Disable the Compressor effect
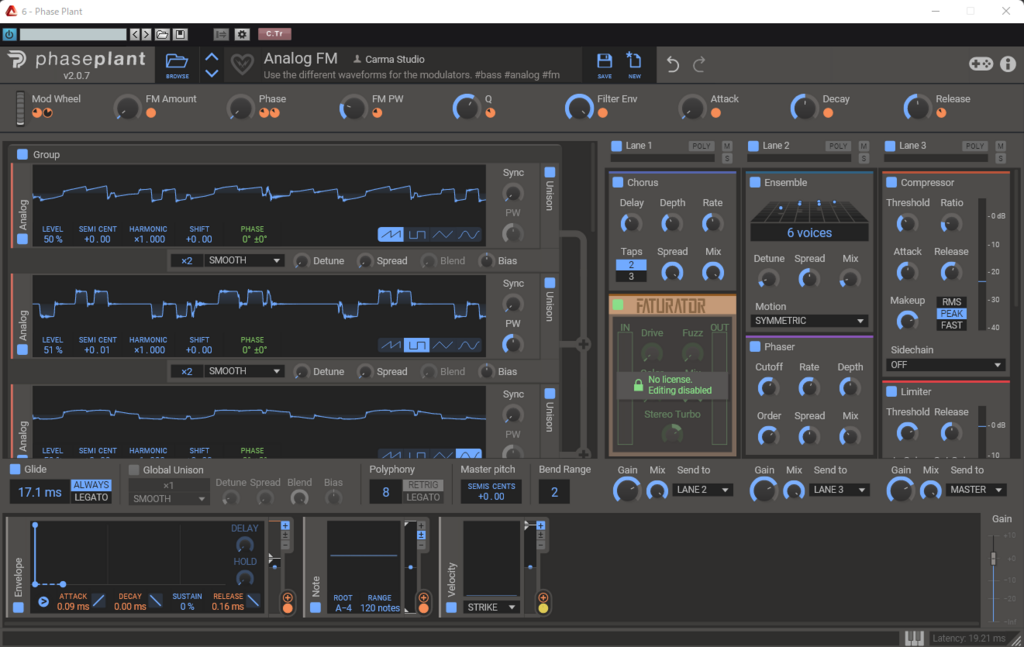The image size is (1024, 647). click(891, 182)
